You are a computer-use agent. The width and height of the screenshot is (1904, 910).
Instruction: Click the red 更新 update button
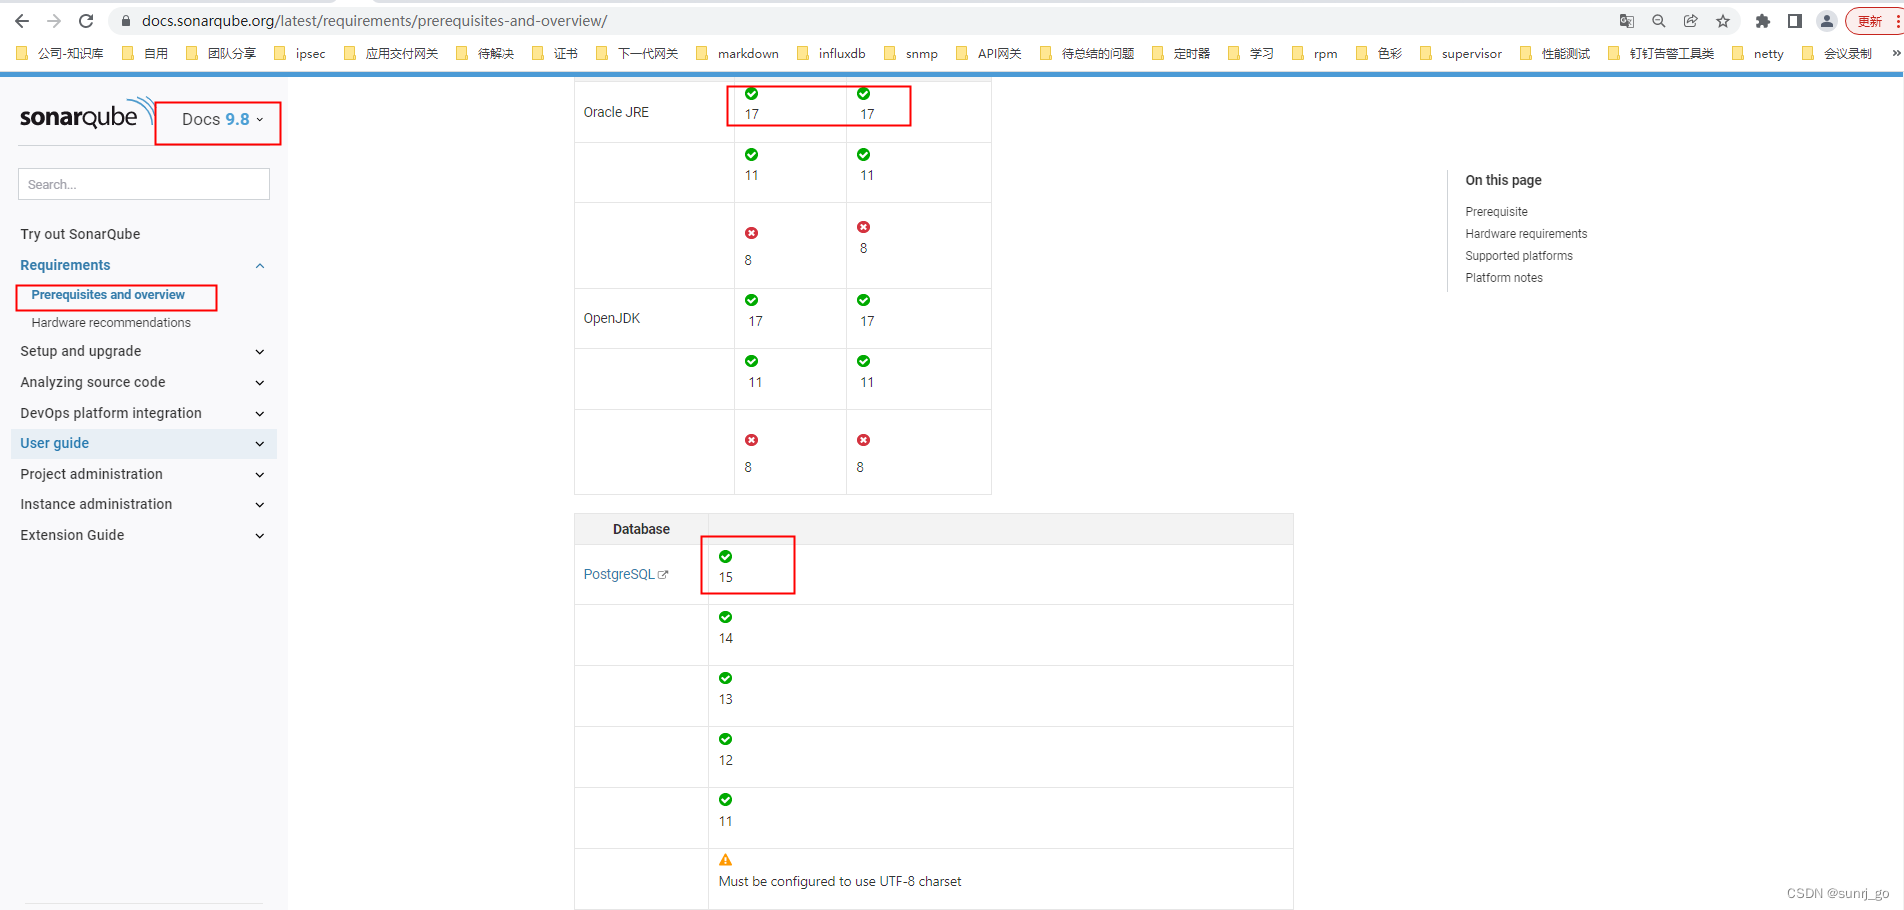point(1873,21)
